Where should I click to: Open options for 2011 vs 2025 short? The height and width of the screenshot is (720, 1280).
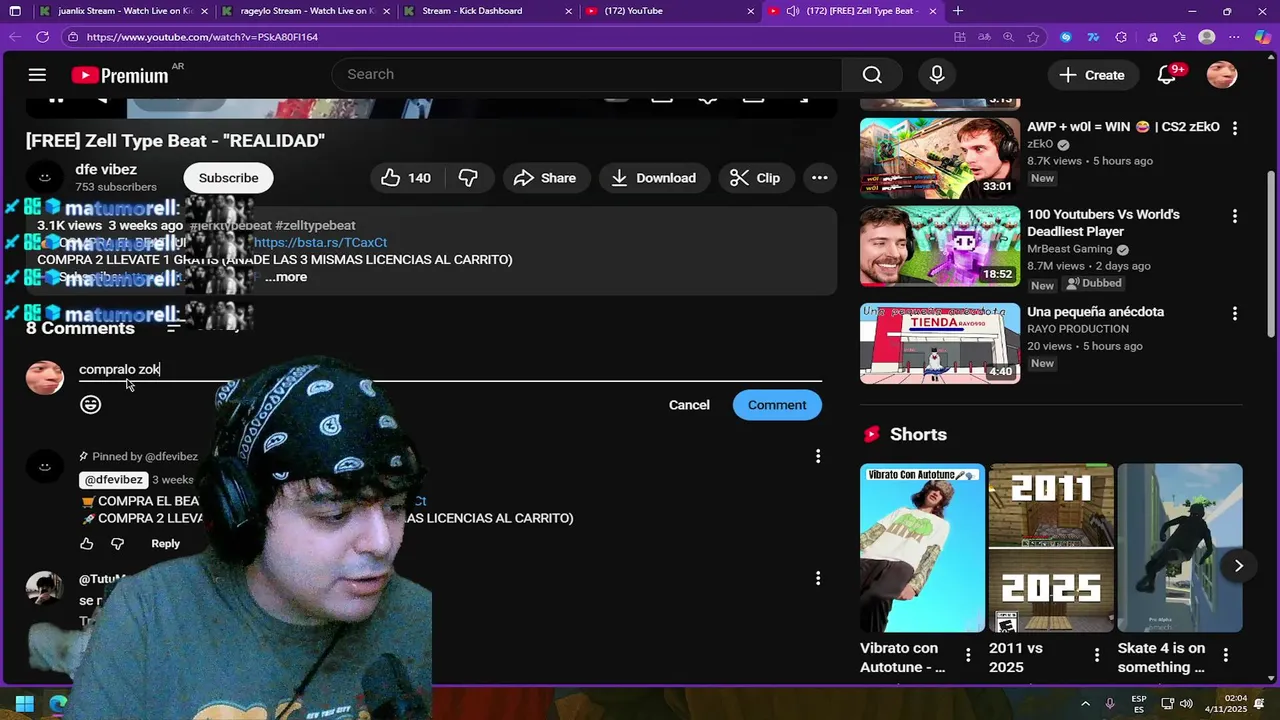pos(1097,656)
